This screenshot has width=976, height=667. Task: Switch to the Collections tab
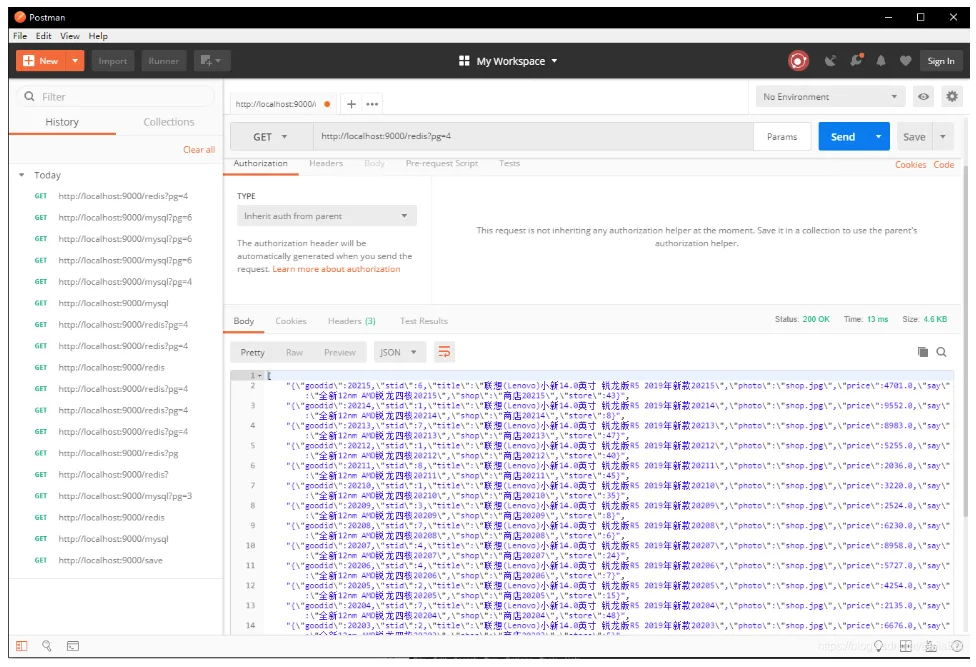coord(169,122)
